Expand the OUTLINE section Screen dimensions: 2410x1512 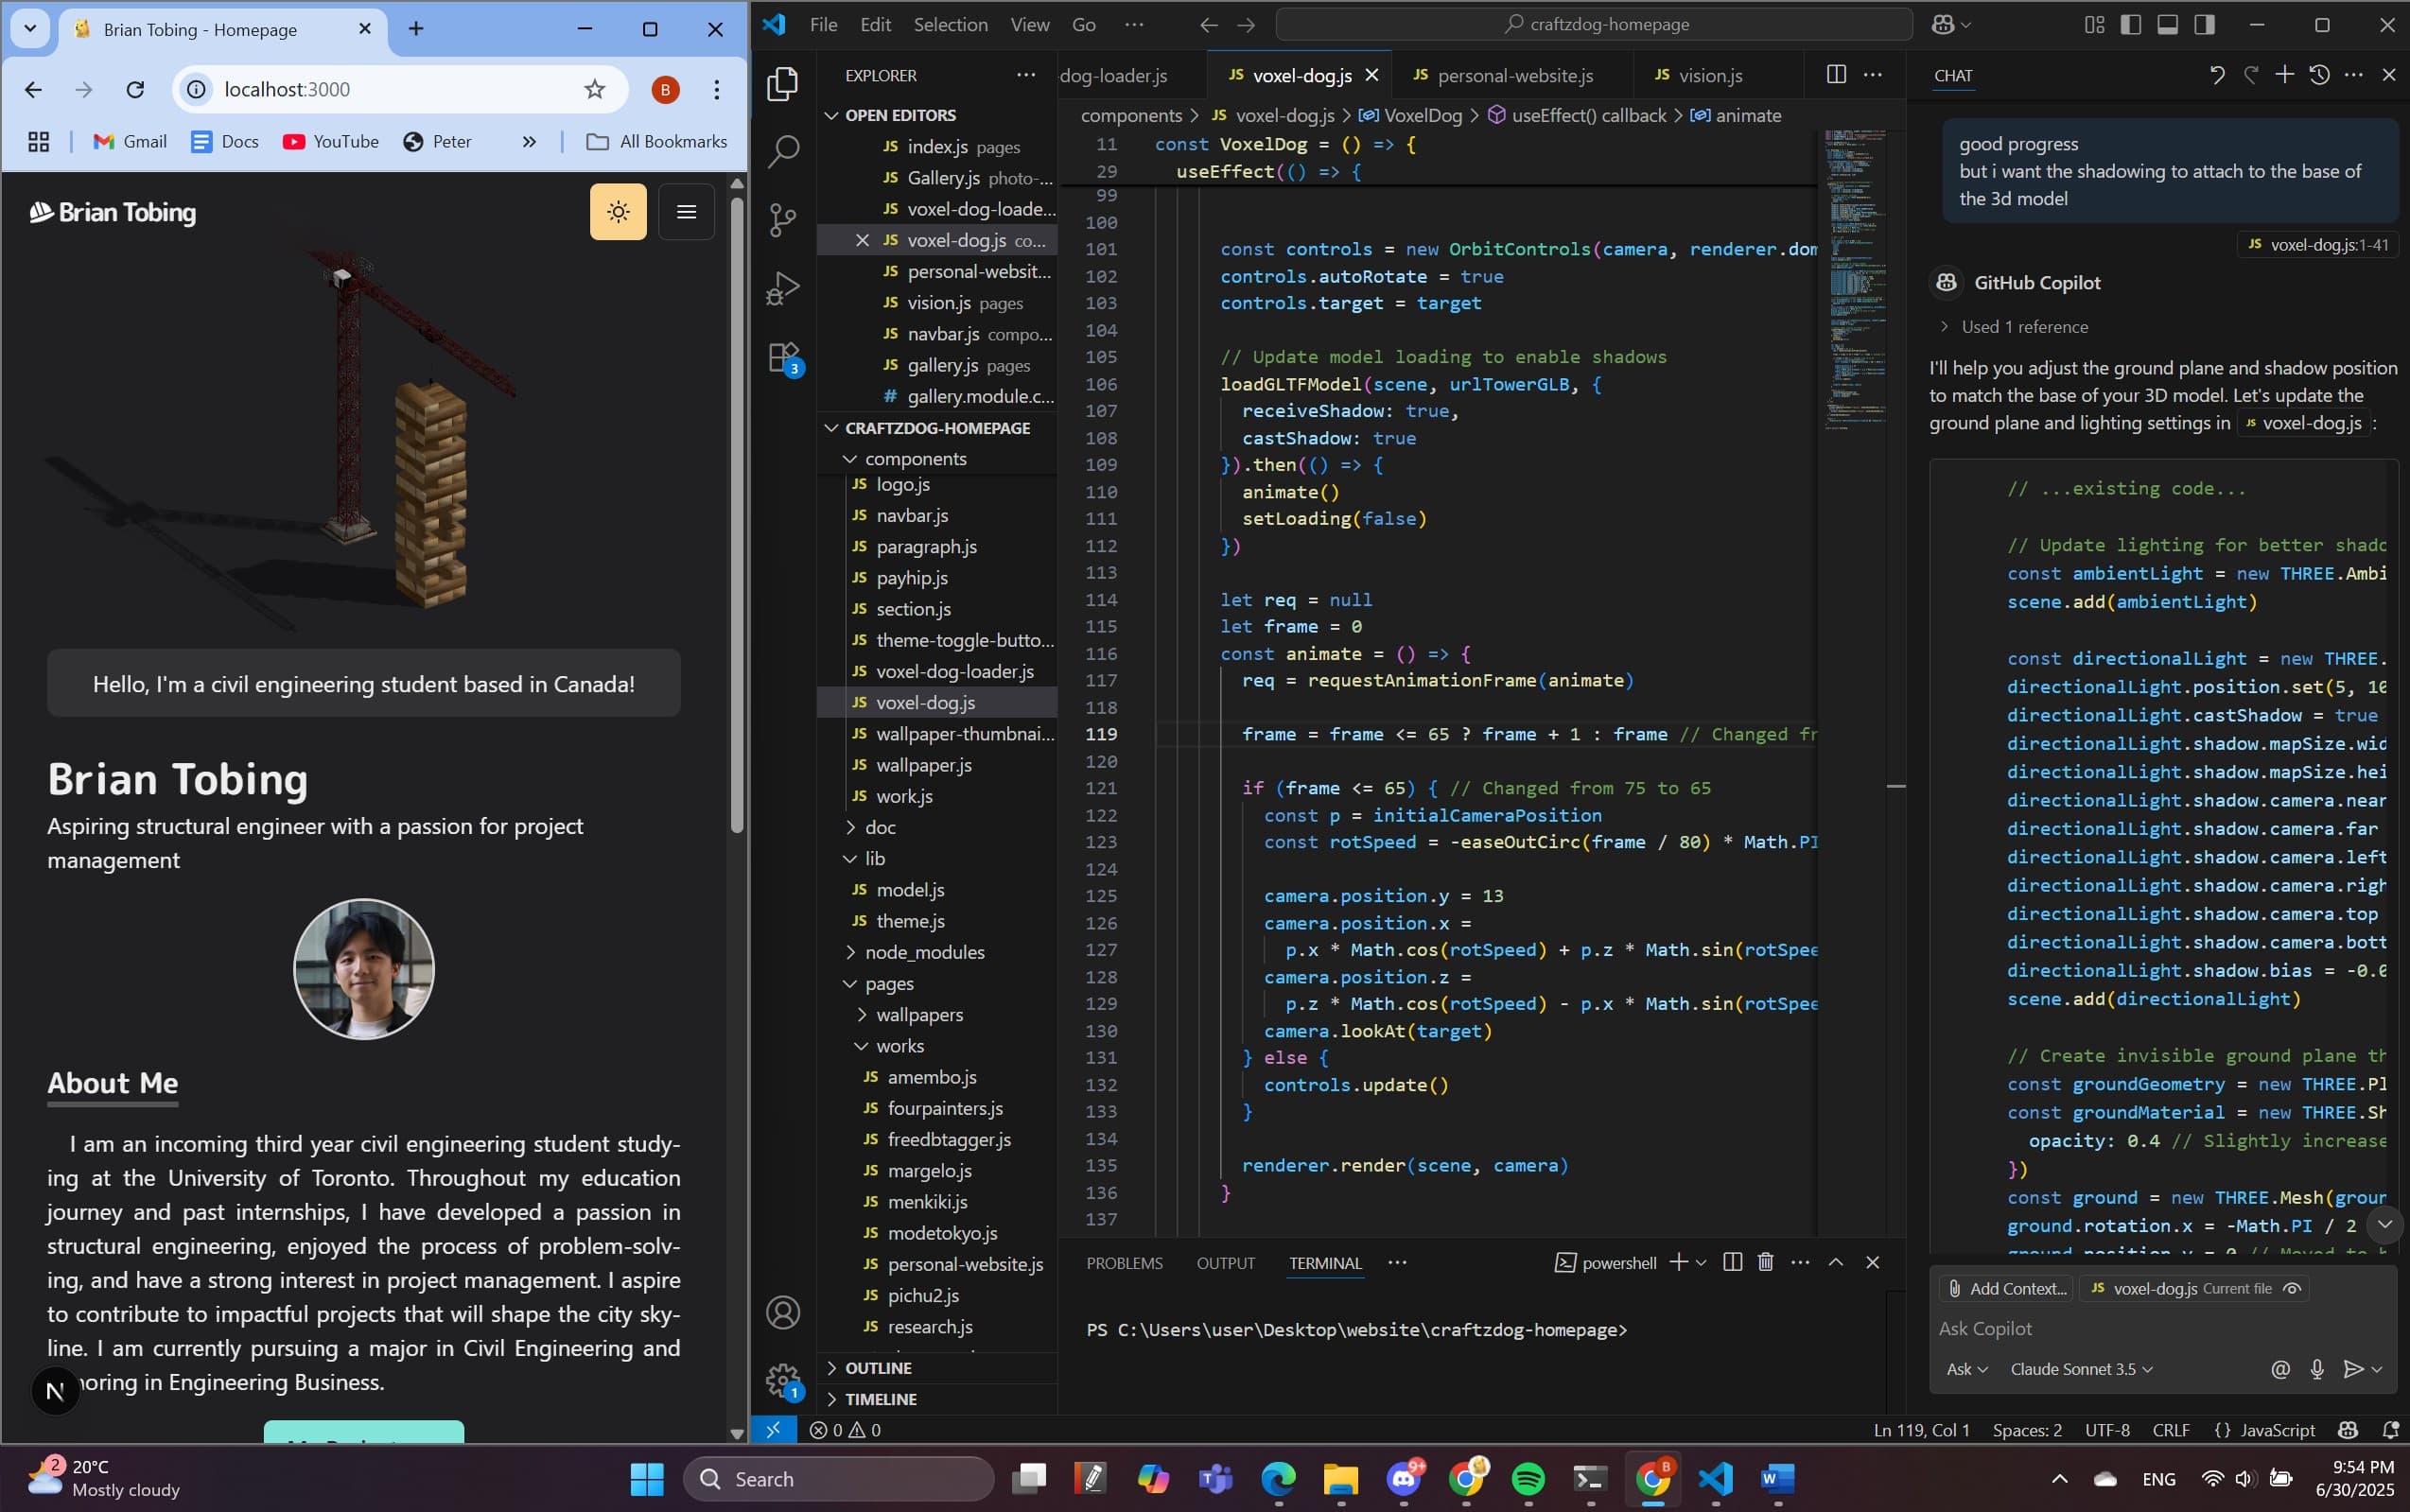878,1367
